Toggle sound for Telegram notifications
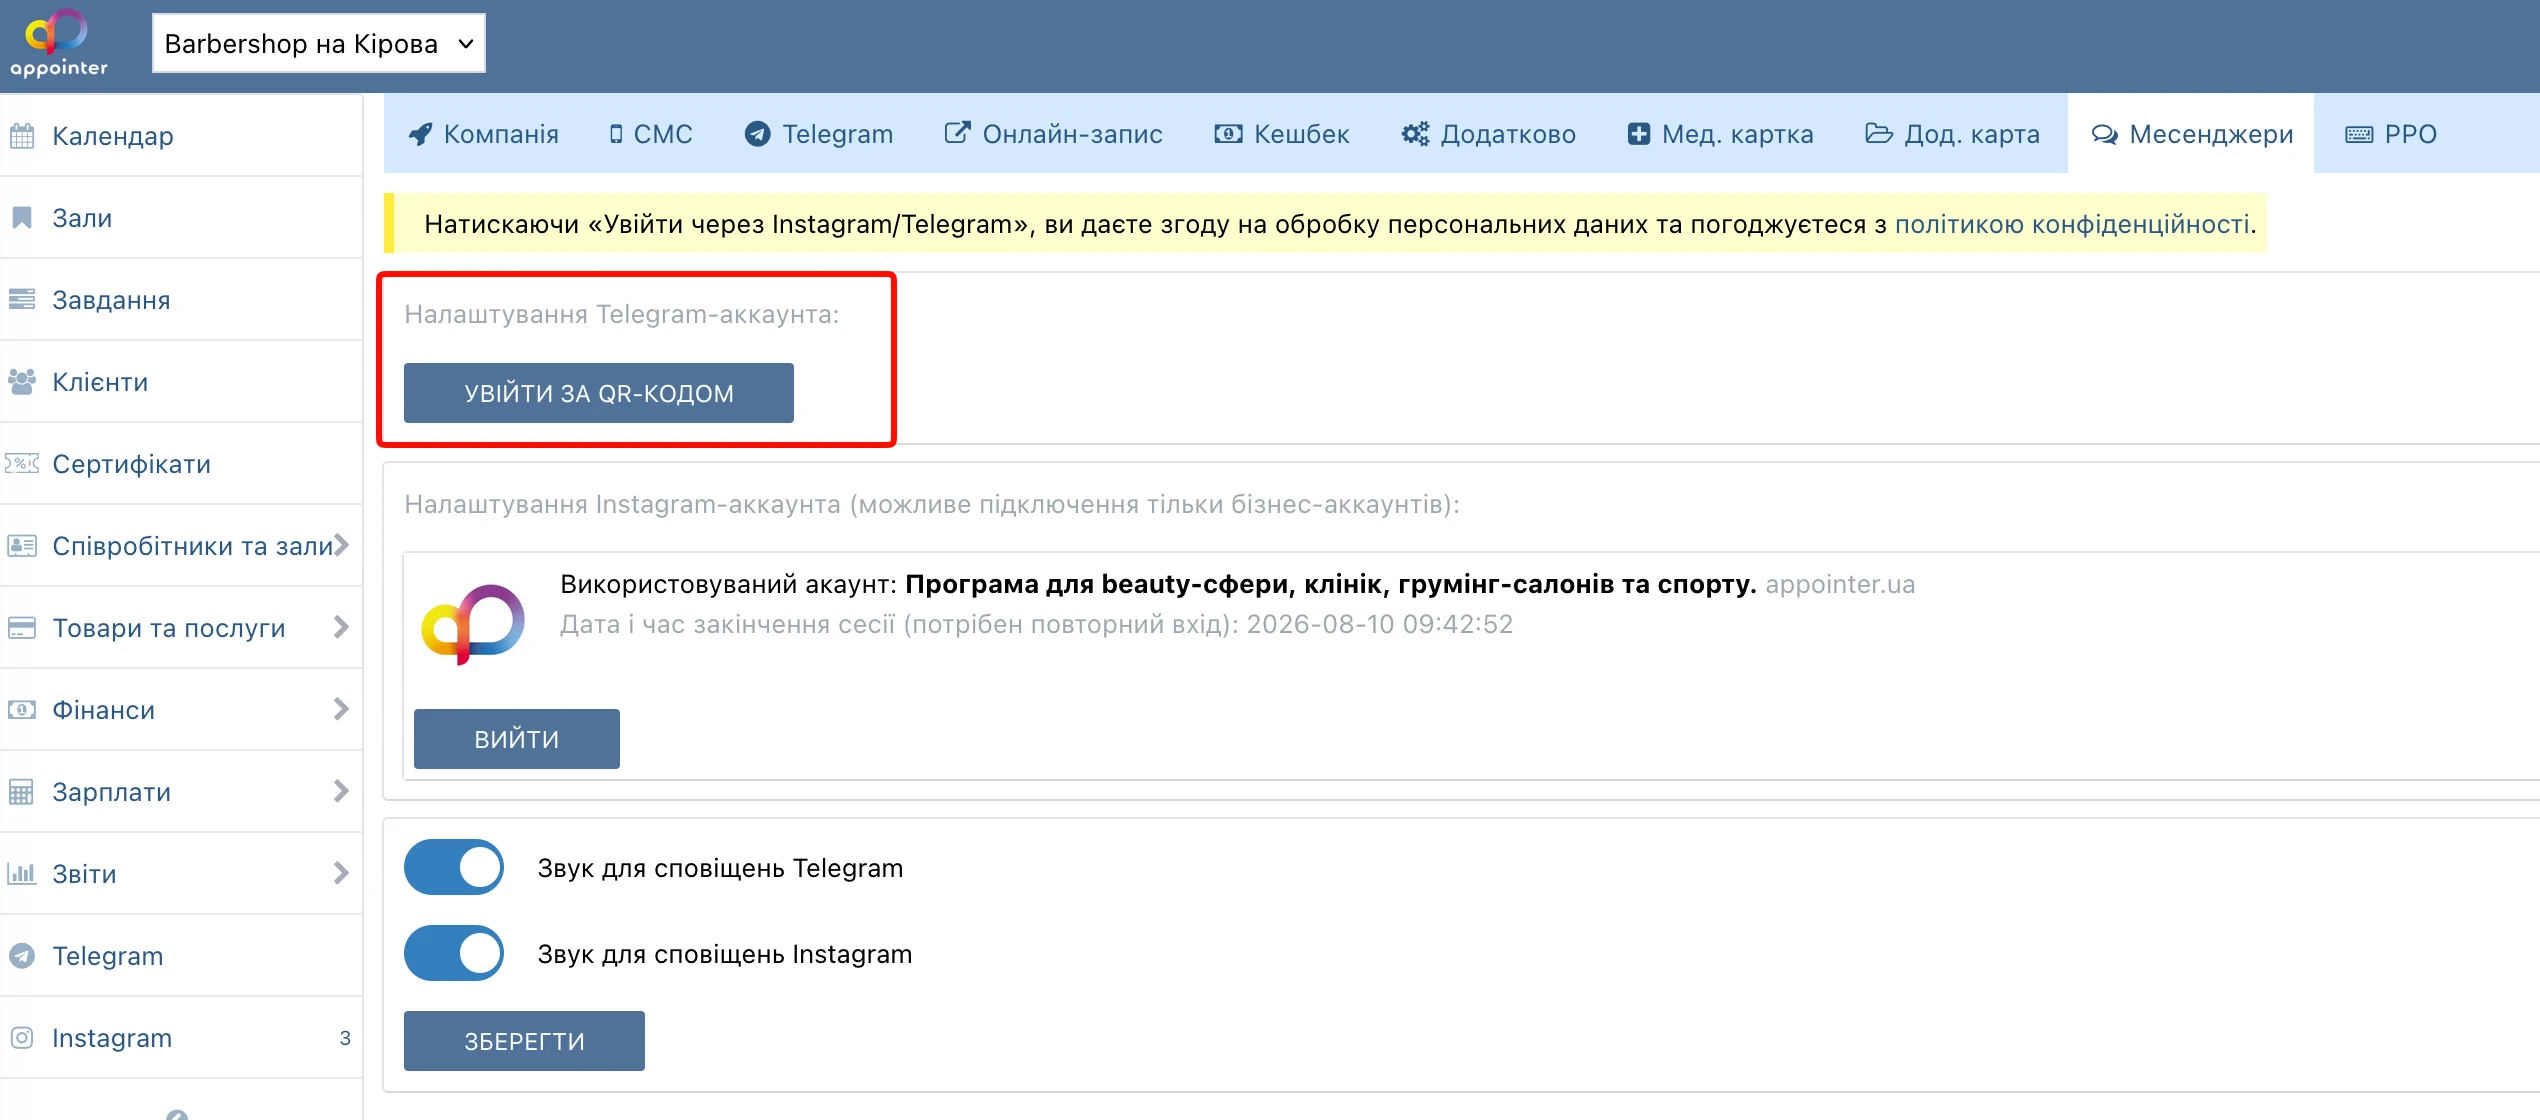 click(x=454, y=867)
